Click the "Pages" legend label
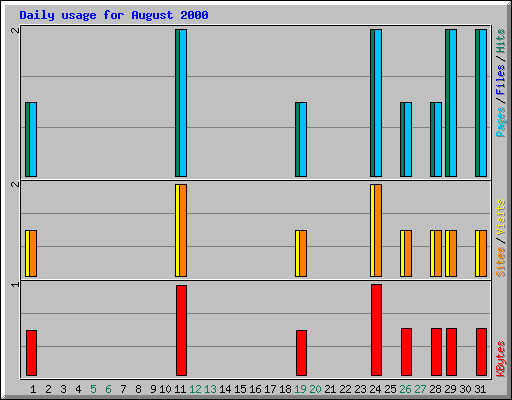The height and width of the screenshot is (400, 512). click(x=500, y=122)
